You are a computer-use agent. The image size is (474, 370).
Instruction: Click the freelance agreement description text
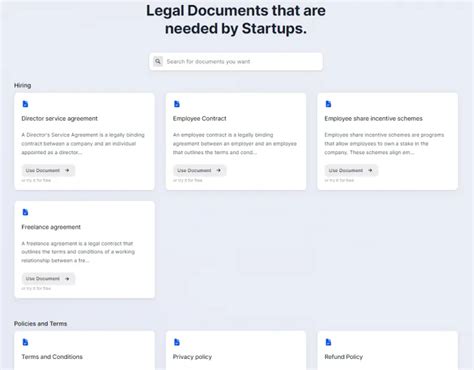pos(78,252)
